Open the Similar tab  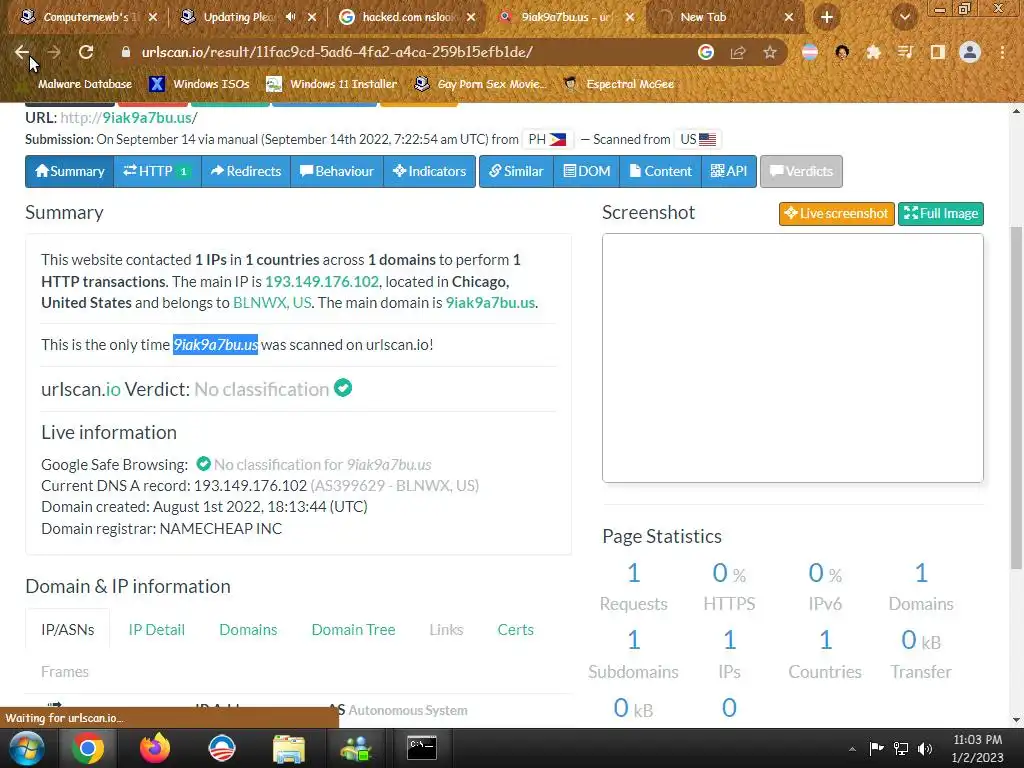click(x=517, y=171)
